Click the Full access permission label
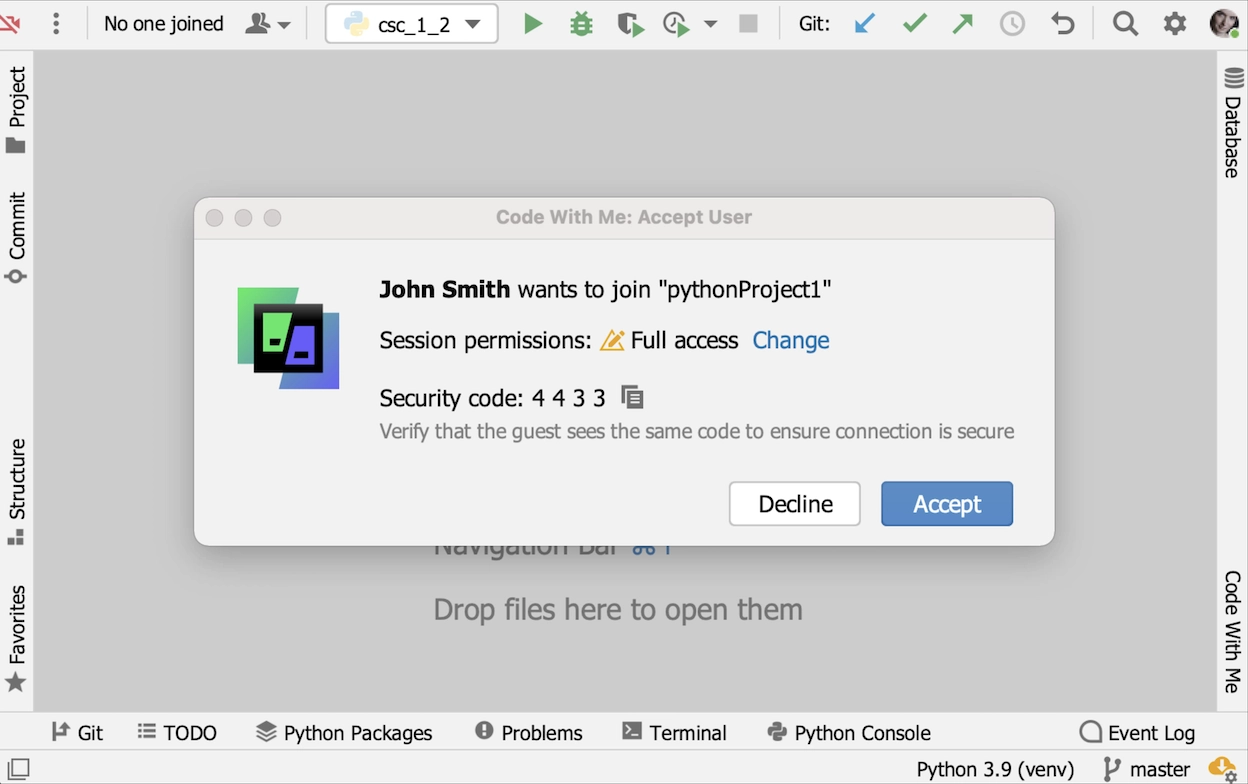Viewport: 1248px width, 784px height. 684,340
